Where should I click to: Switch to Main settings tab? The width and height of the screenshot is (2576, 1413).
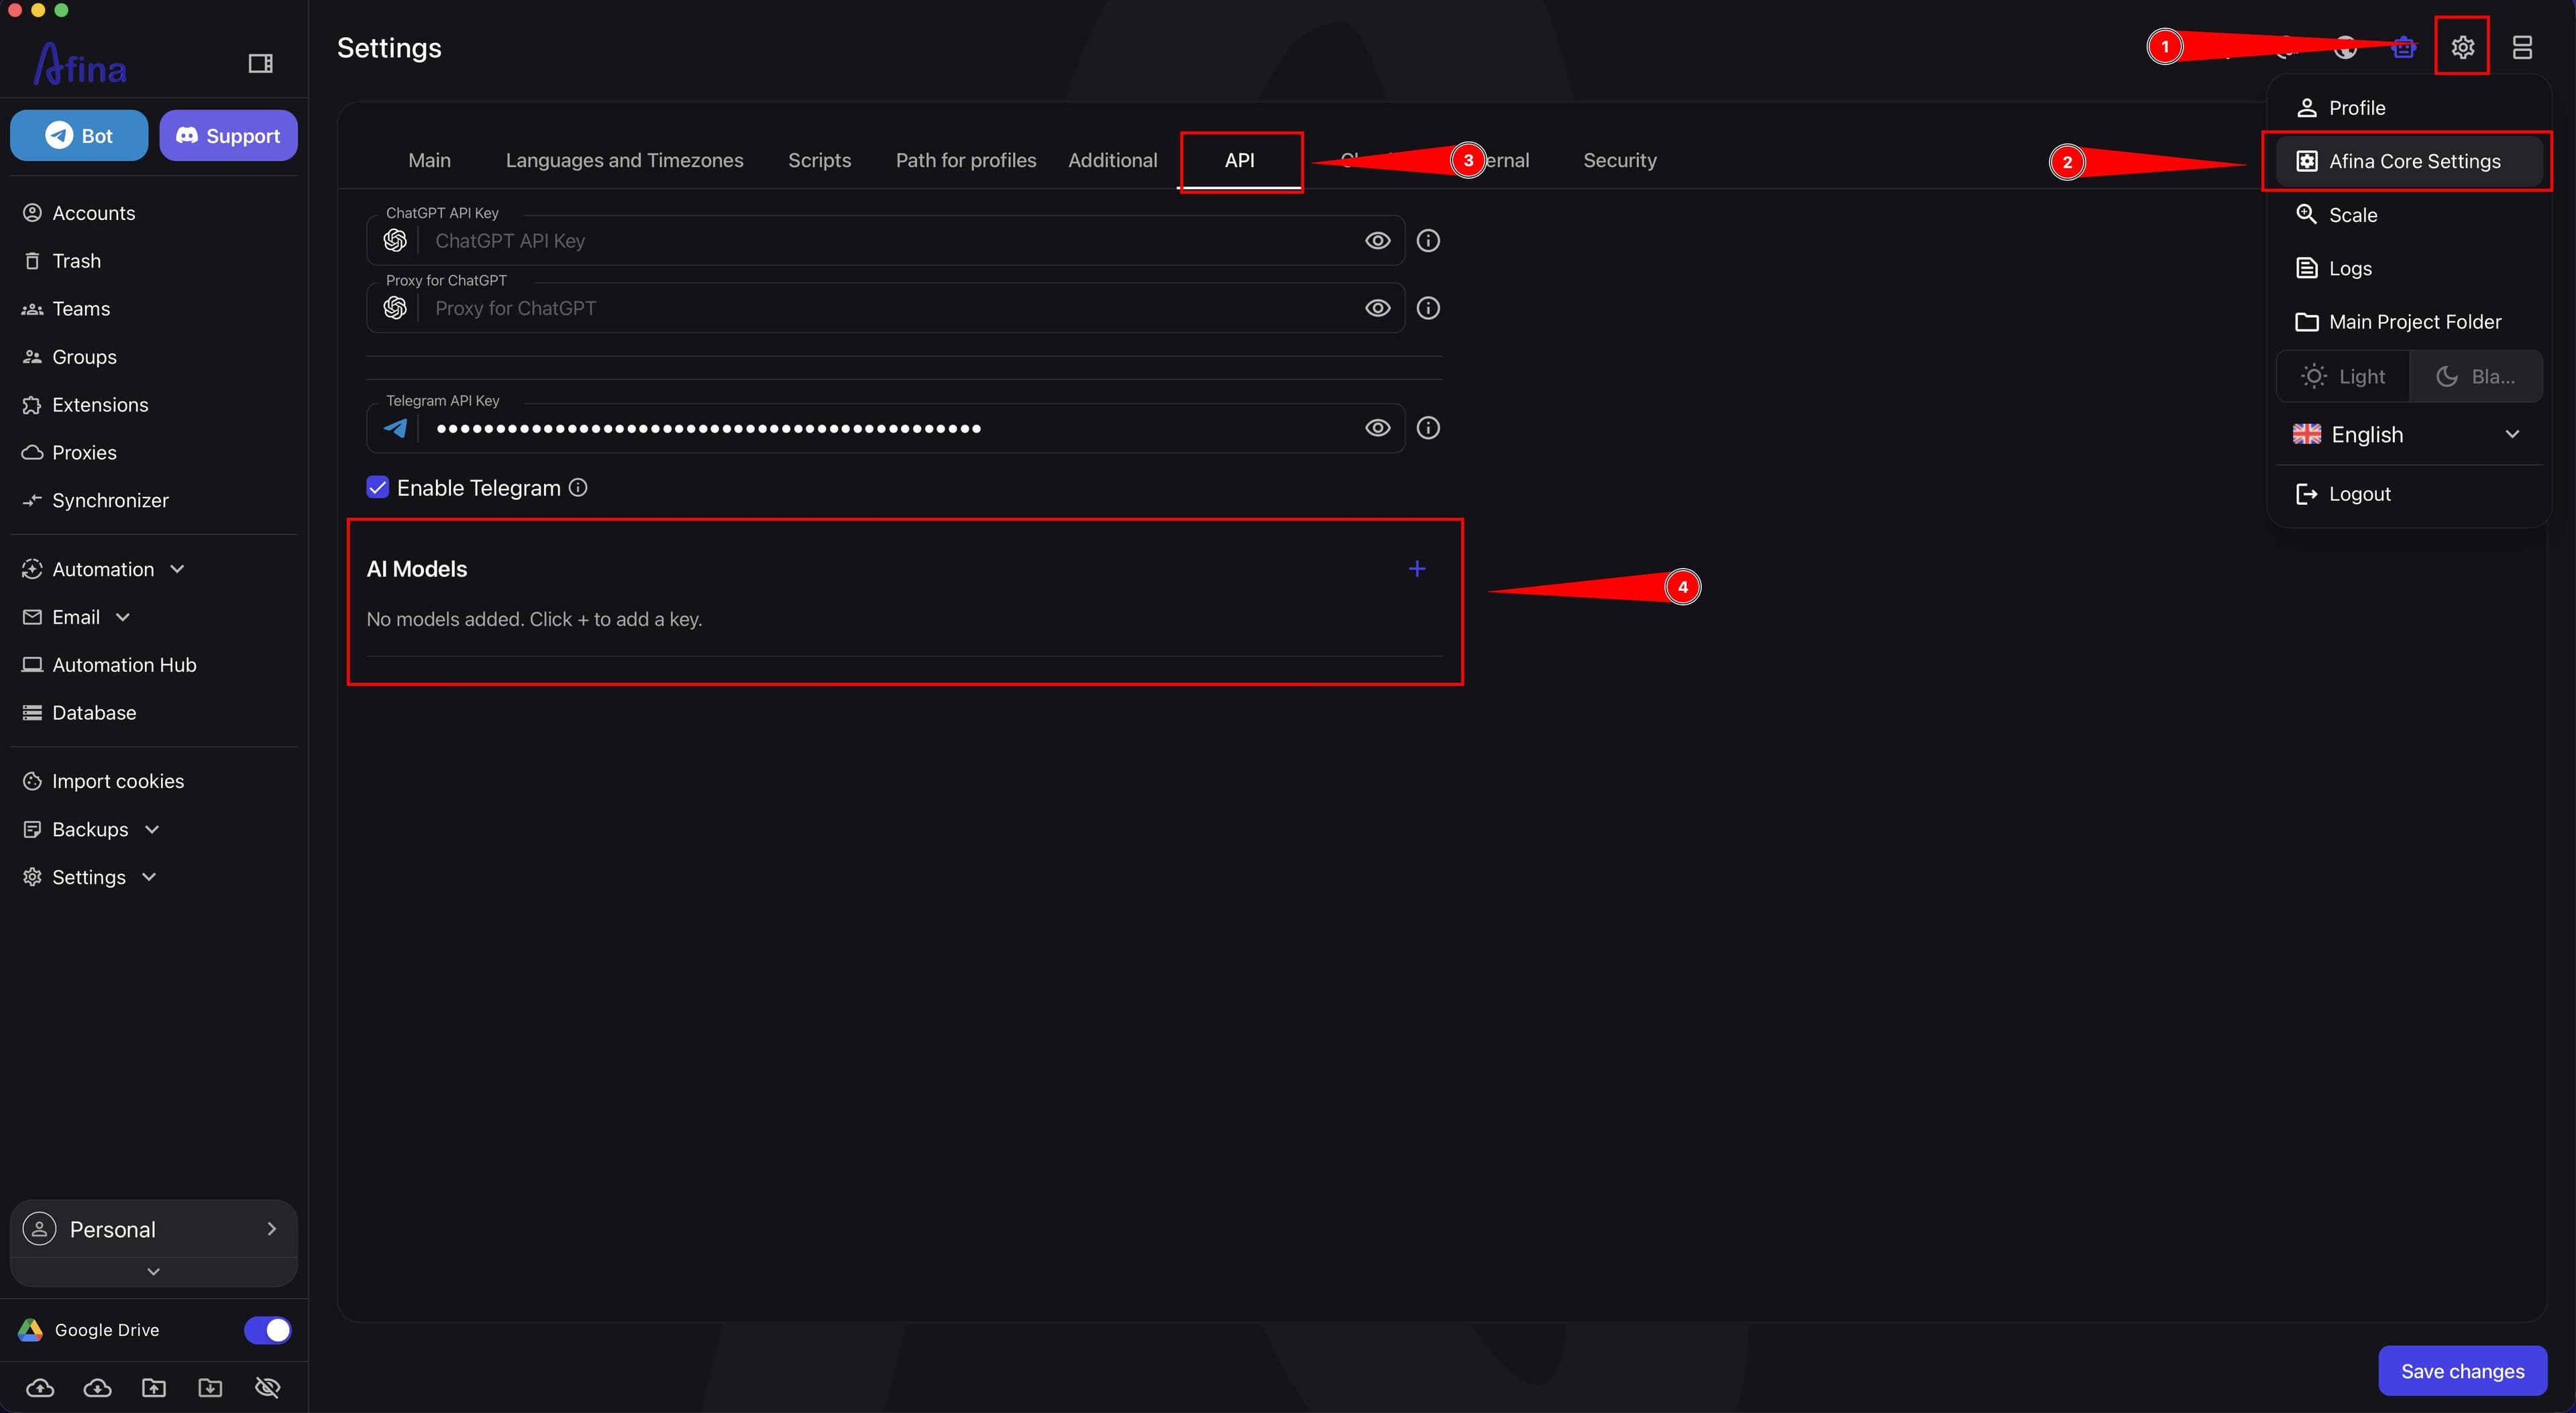(429, 160)
